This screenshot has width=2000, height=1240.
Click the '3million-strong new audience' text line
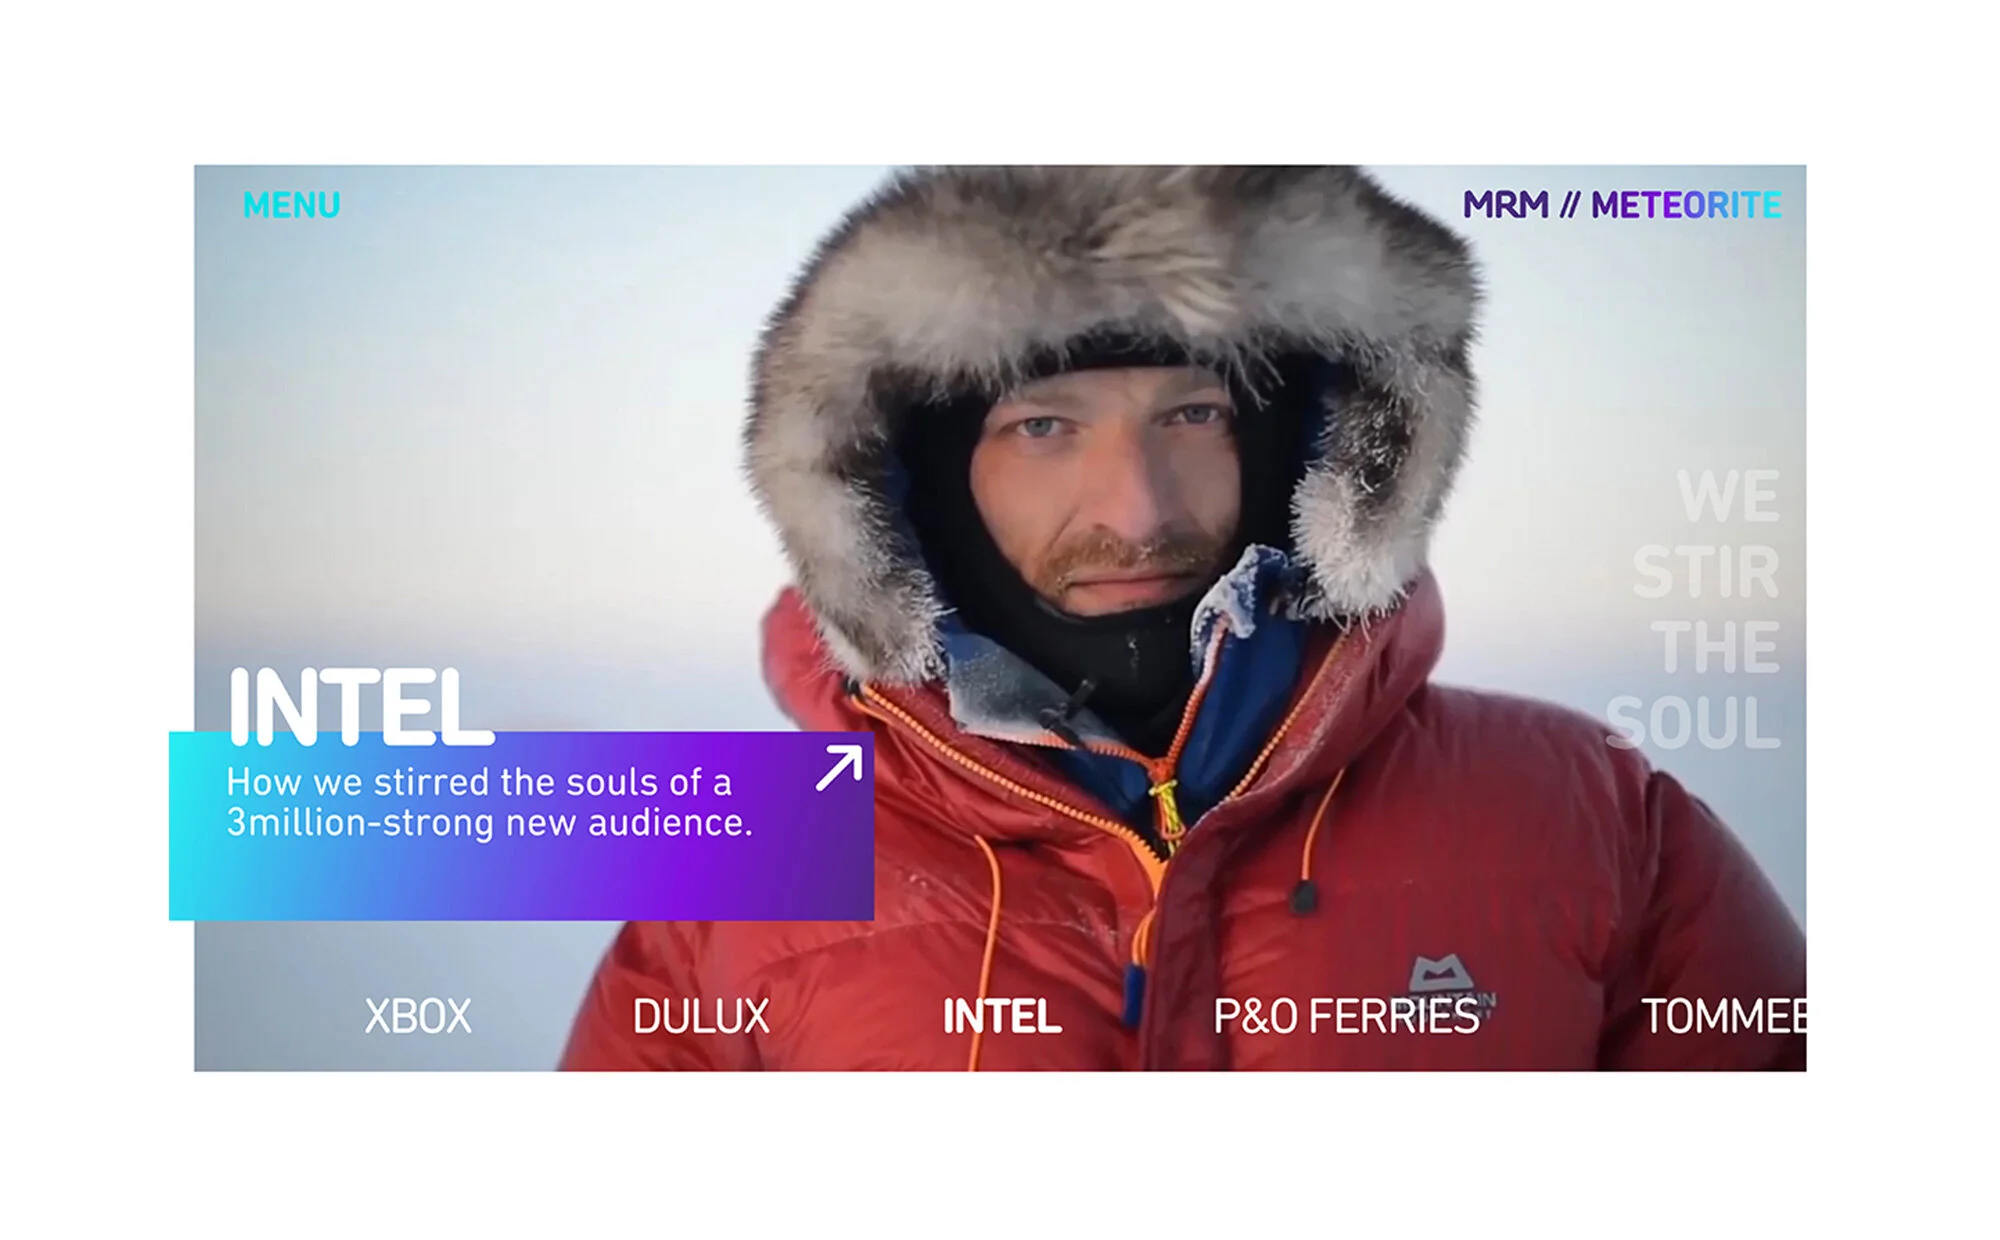489,823
